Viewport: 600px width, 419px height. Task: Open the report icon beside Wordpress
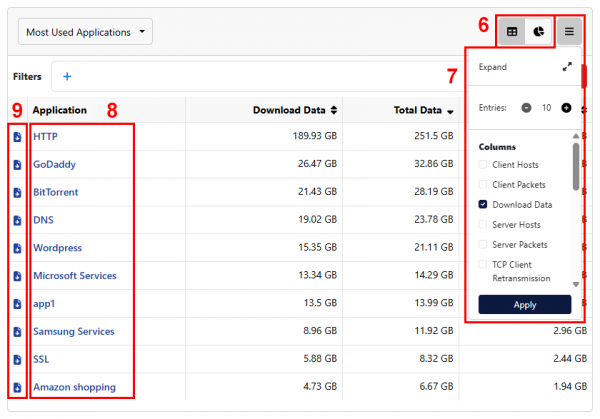(x=17, y=248)
